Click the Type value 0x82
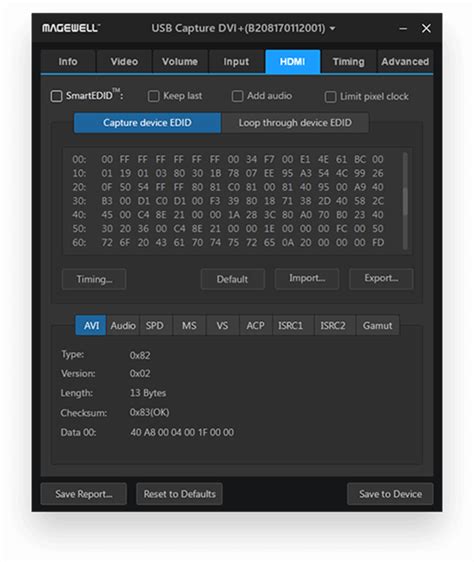 140,355
